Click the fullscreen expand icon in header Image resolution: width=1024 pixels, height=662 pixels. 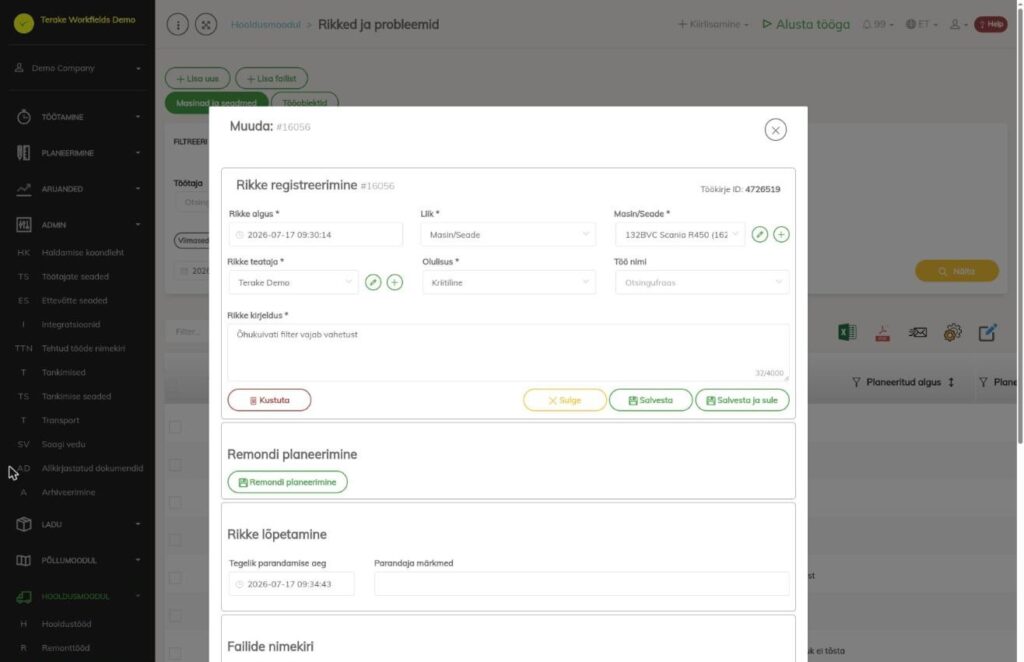click(206, 25)
